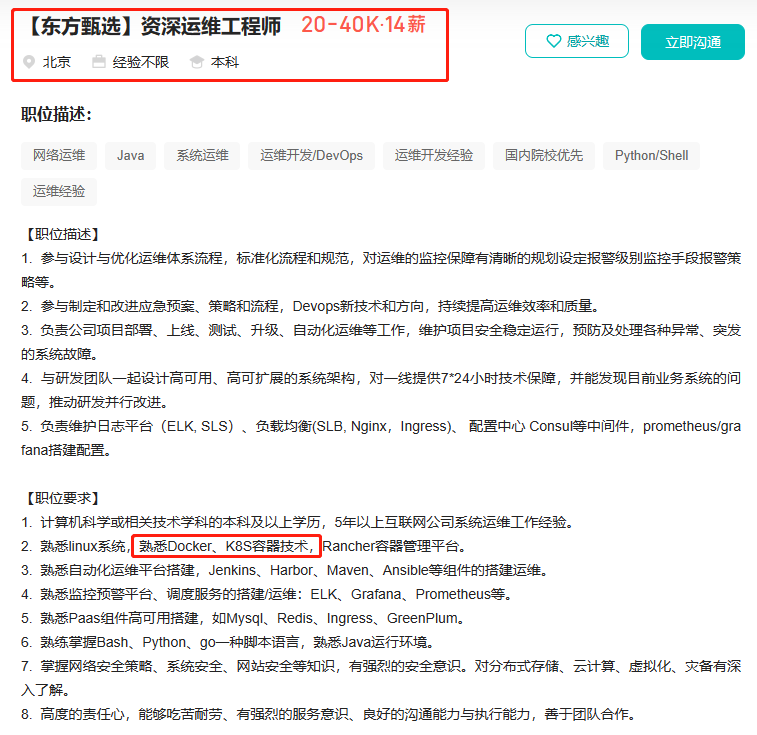Click the graduation cap icon beside 本科

pos(196,62)
